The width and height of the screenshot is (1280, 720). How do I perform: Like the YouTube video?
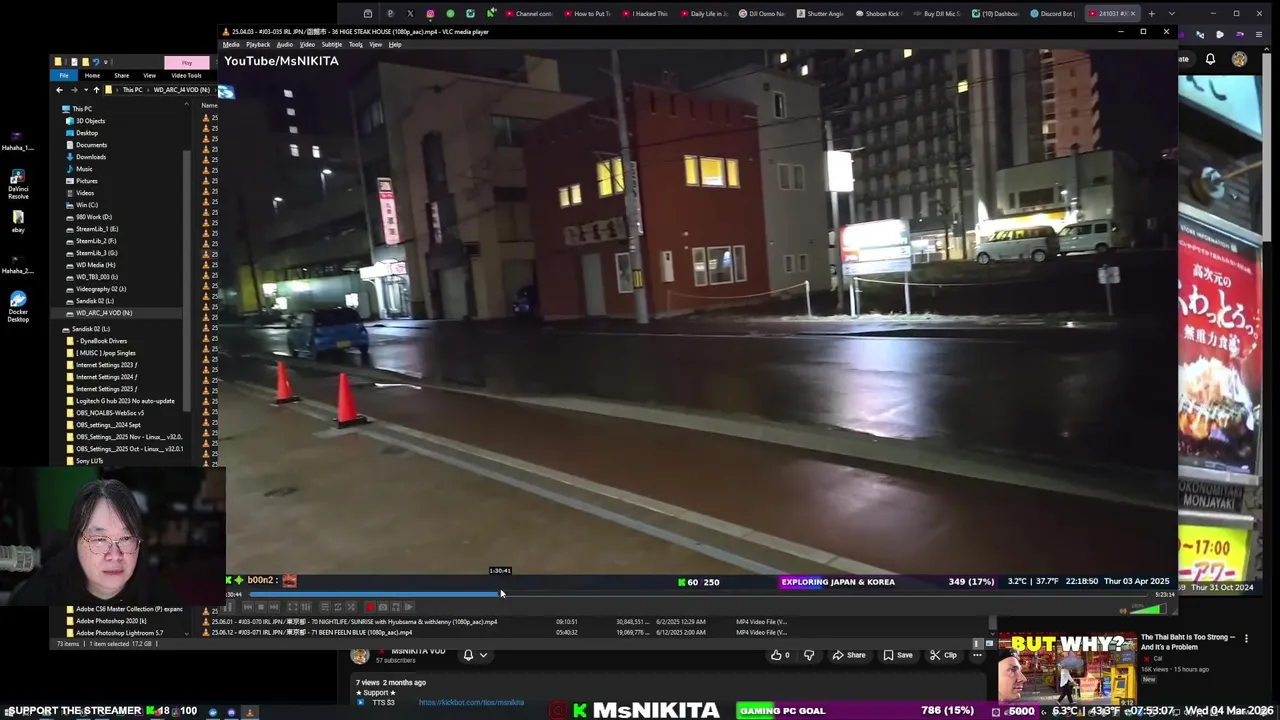(x=780, y=655)
